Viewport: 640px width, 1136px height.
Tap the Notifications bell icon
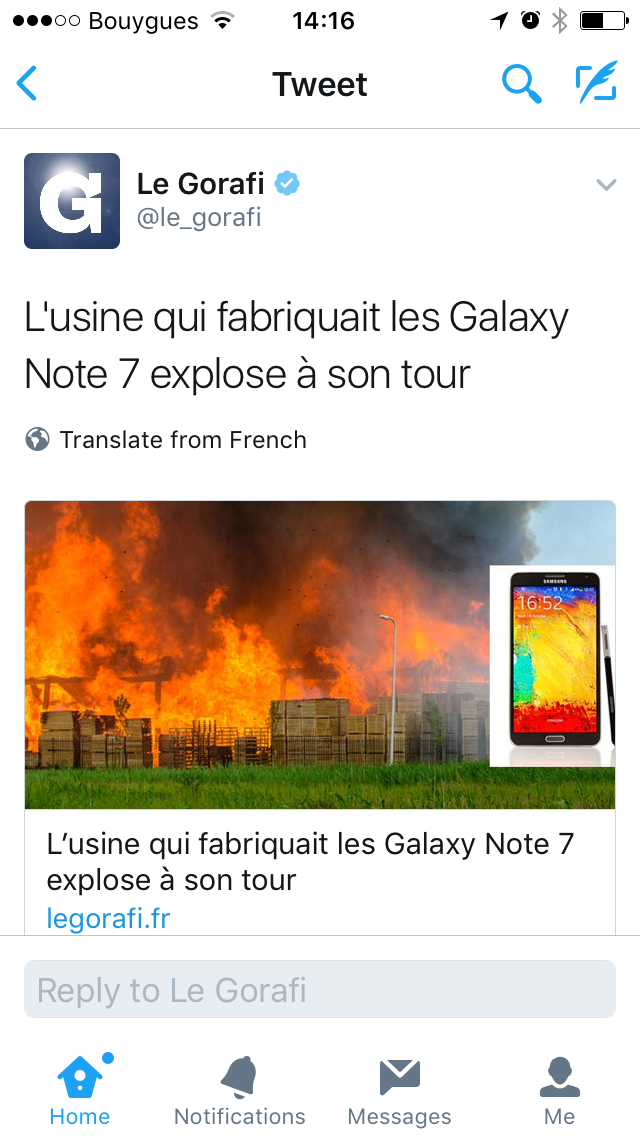pyautogui.click(x=239, y=1077)
